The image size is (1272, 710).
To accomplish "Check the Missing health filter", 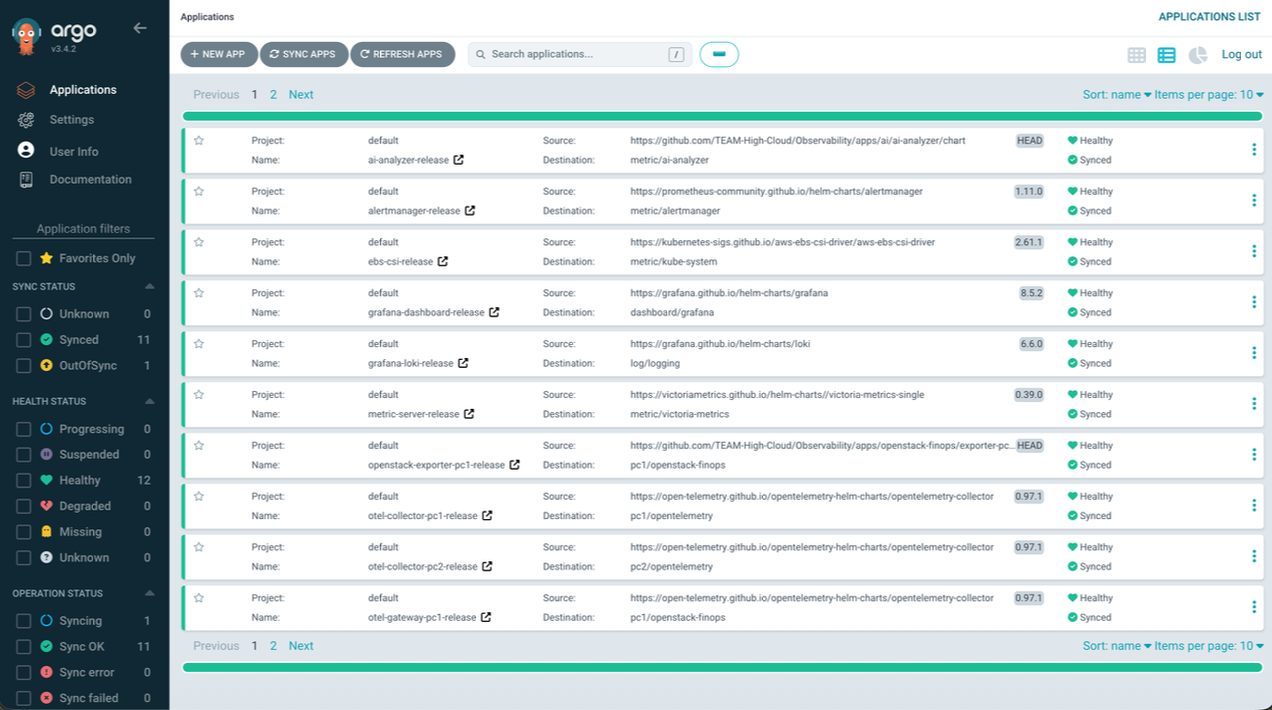I will coord(23,533).
